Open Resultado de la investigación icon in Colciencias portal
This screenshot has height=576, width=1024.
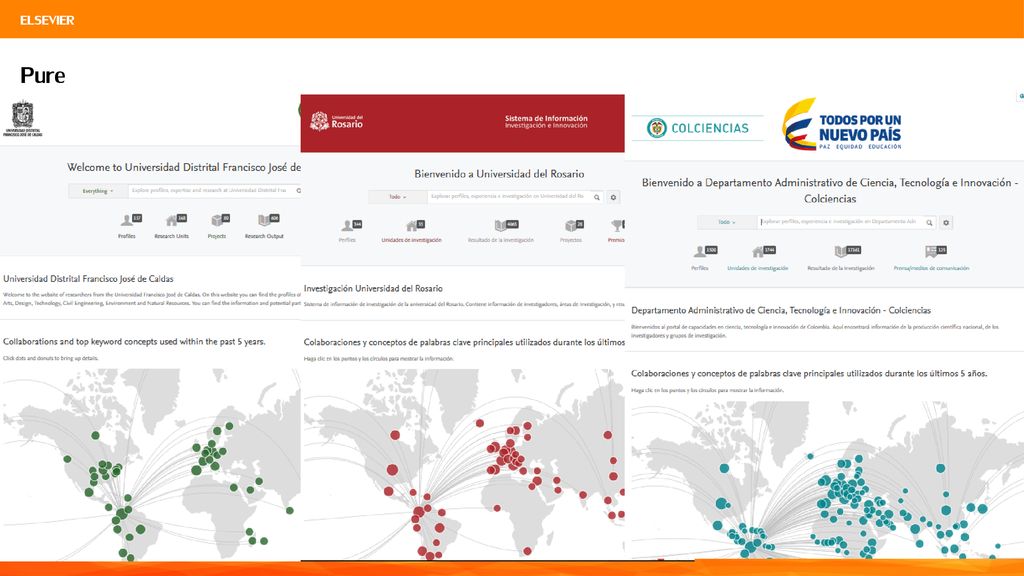[847, 251]
